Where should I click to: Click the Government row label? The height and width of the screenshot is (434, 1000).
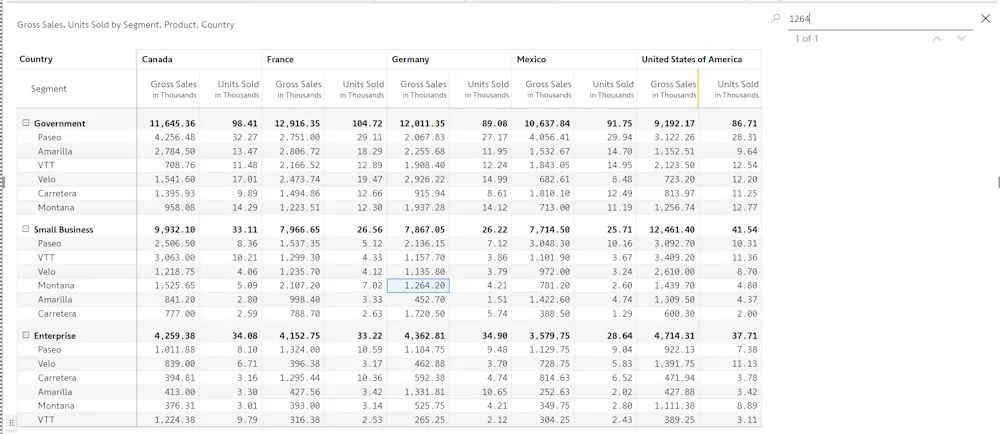[x=59, y=124]
